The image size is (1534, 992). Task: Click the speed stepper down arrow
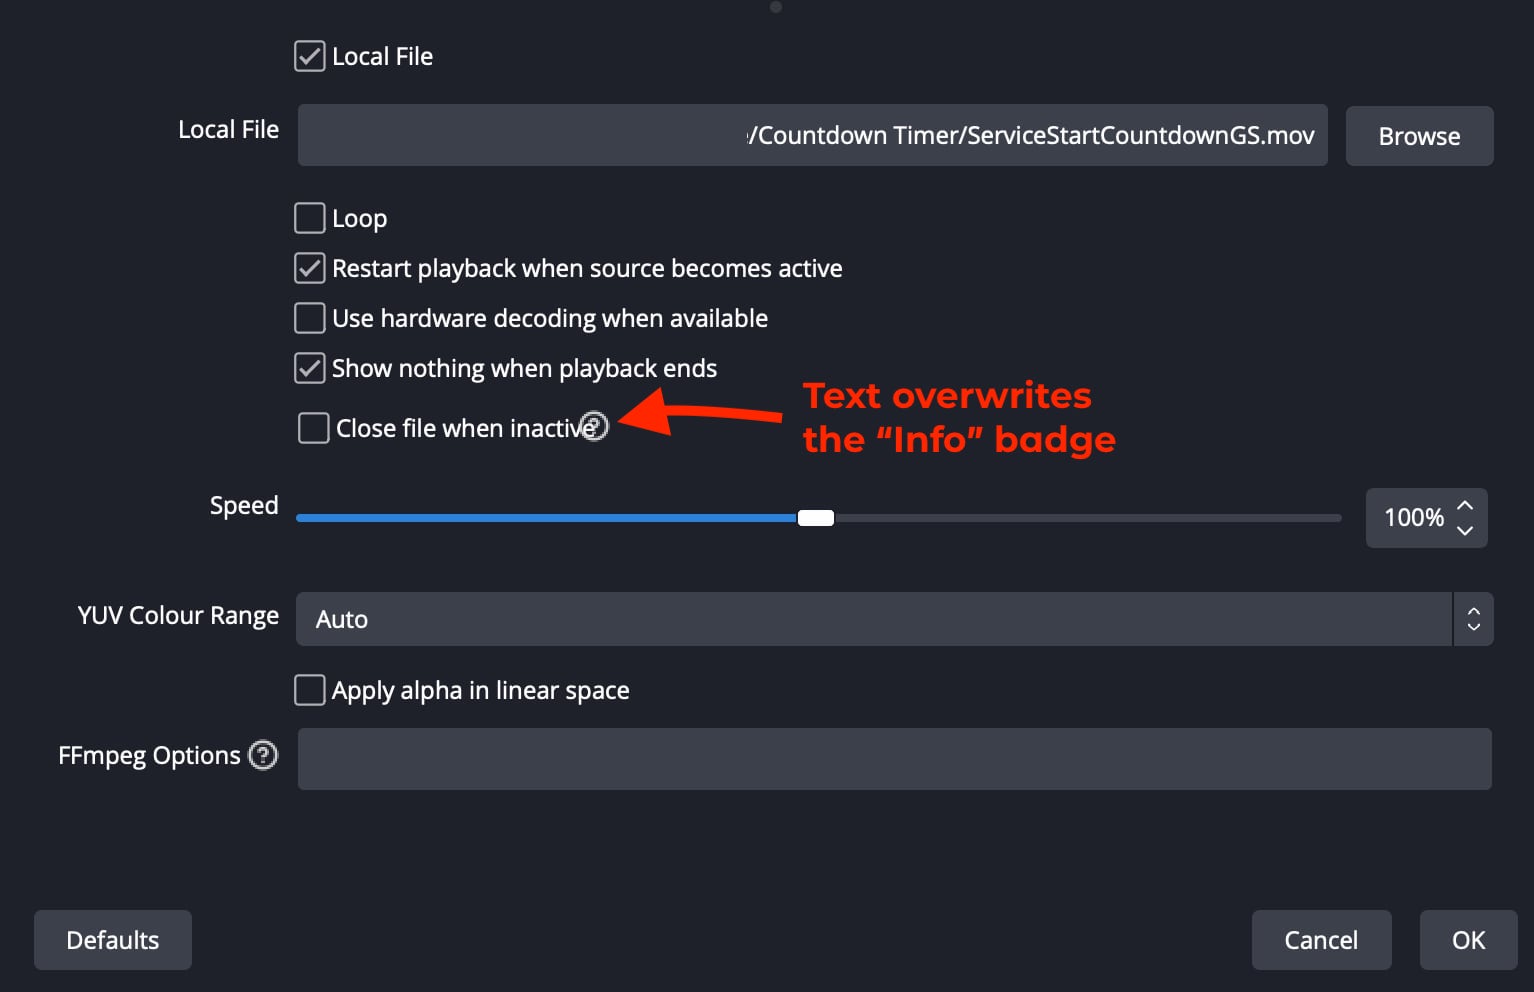(1465, 531)
